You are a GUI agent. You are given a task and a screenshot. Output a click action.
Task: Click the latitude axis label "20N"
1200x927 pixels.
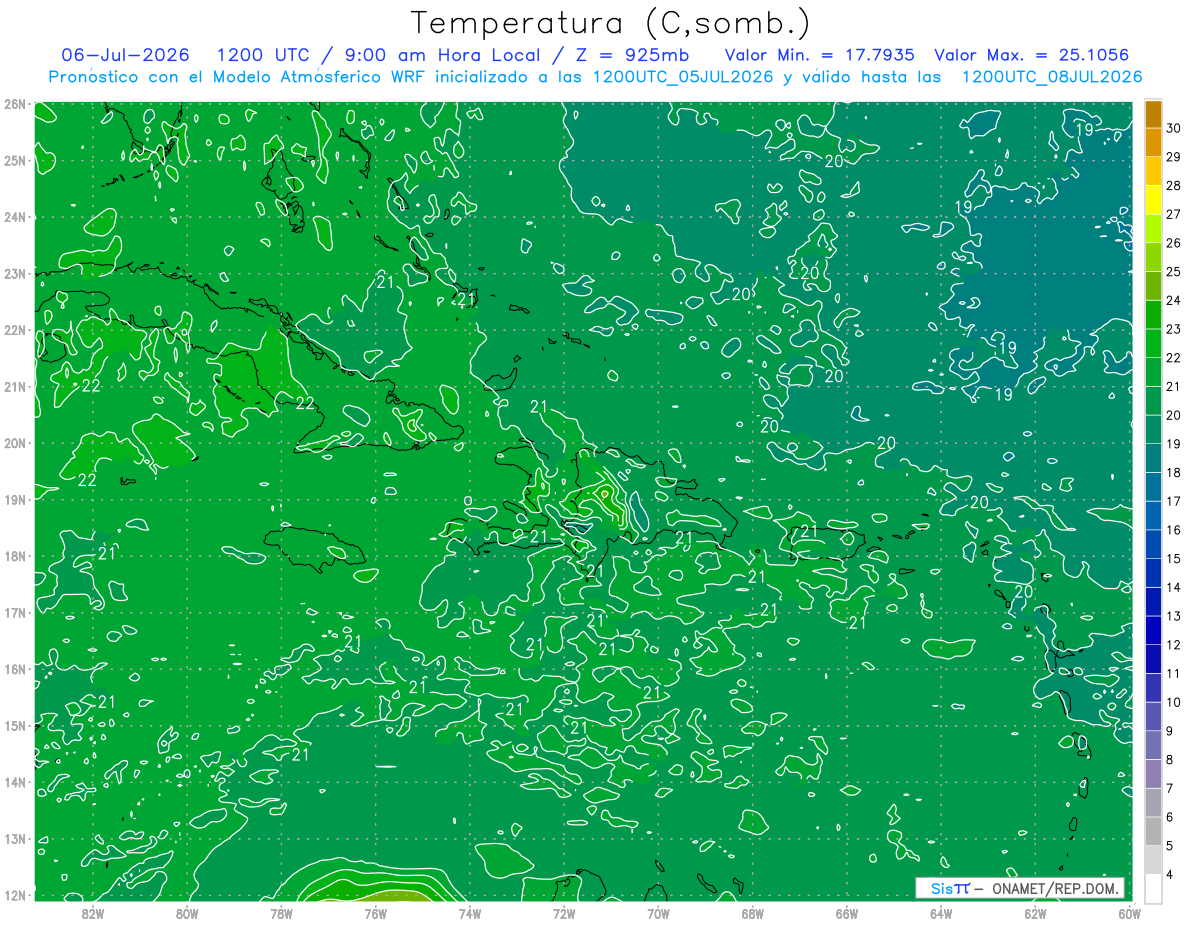(14, 443)
